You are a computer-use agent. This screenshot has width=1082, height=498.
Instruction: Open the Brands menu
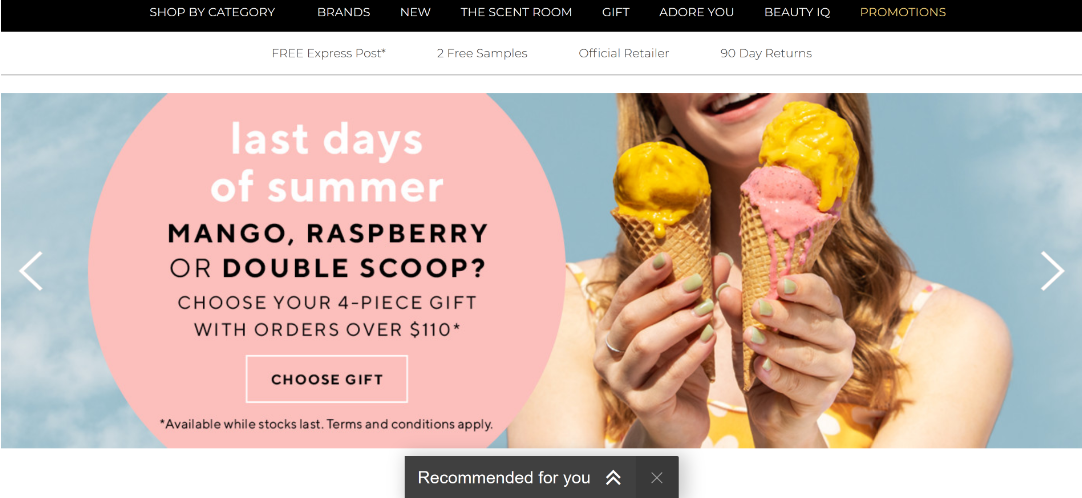coord(344,12)
